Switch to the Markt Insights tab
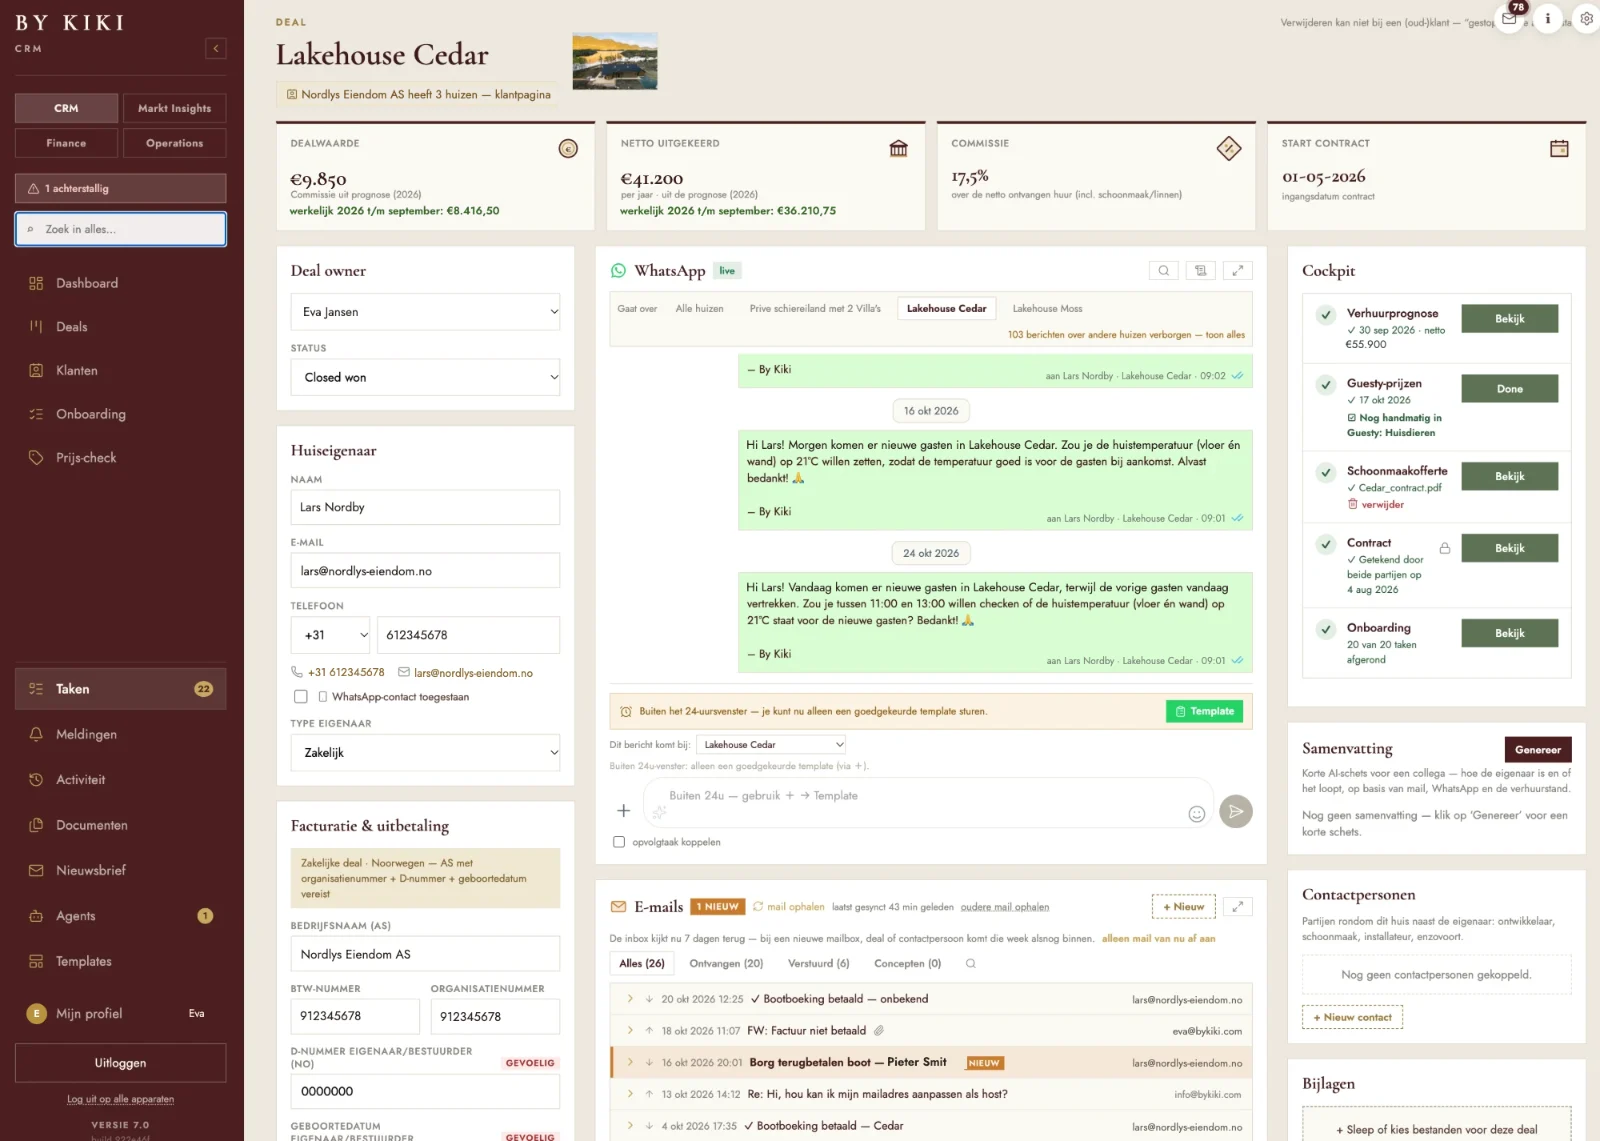The height and width of the screenshot is (1141, 1600). [175, 108]
